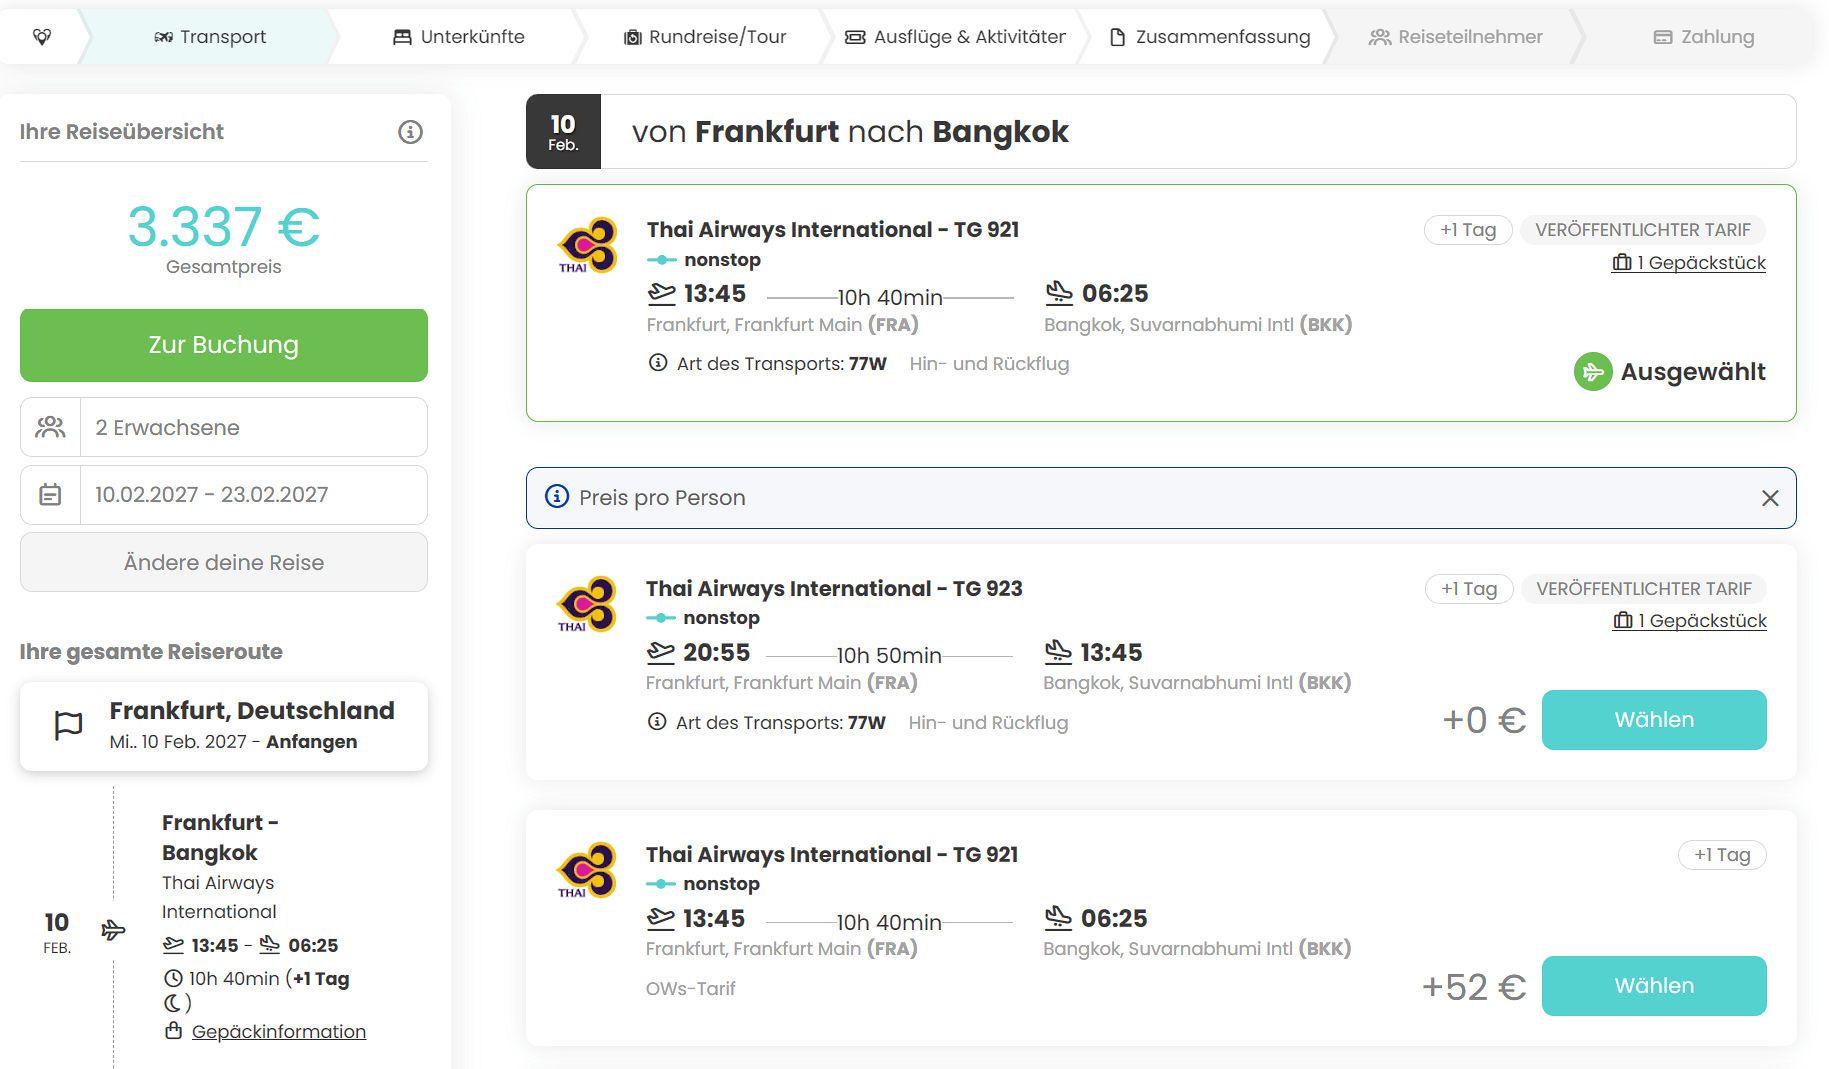The height and width of the screenshot is (1069, 1829).
Task: Go to the Zusammenfassung step
Action: coord(1210,37)
